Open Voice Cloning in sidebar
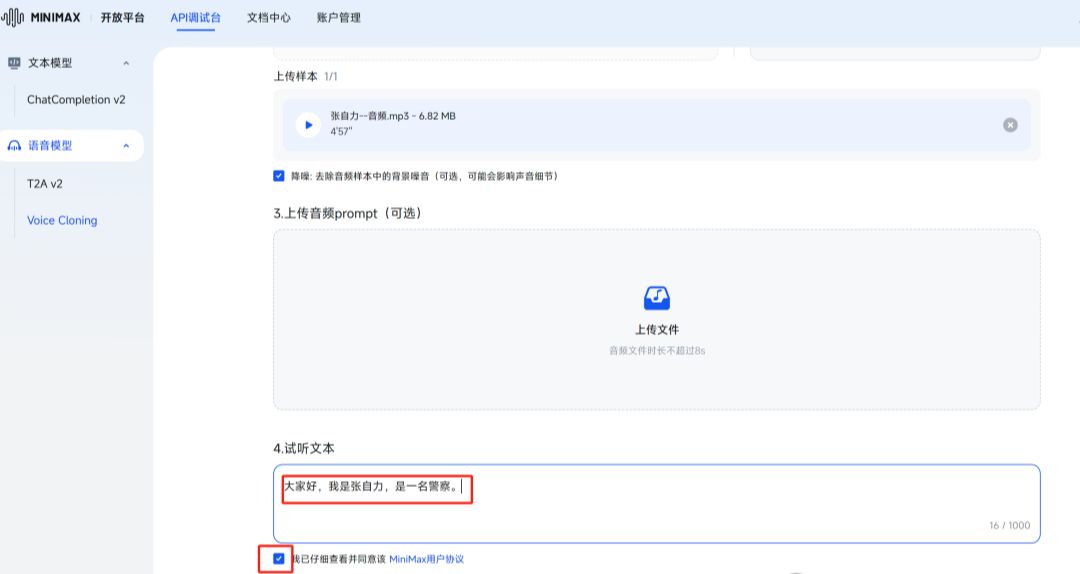1080x574 pixels. pyautogui.click(x=62, y=220)
